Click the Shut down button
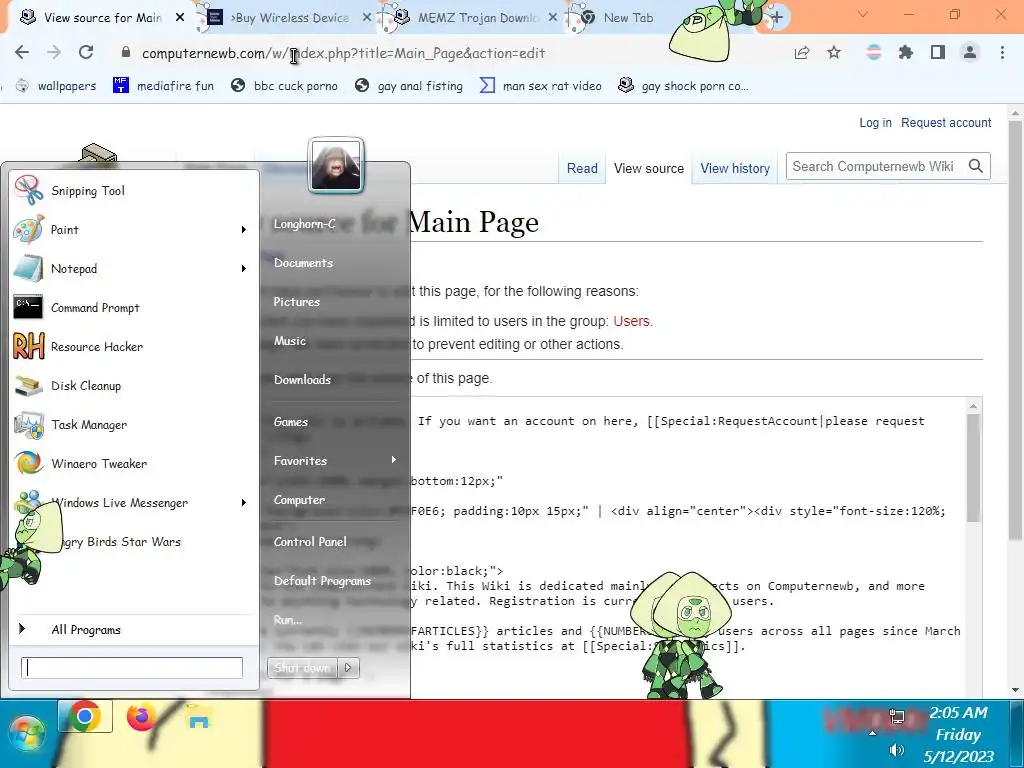The height and width of the screenshot is (768, 1024). (302, 667)
